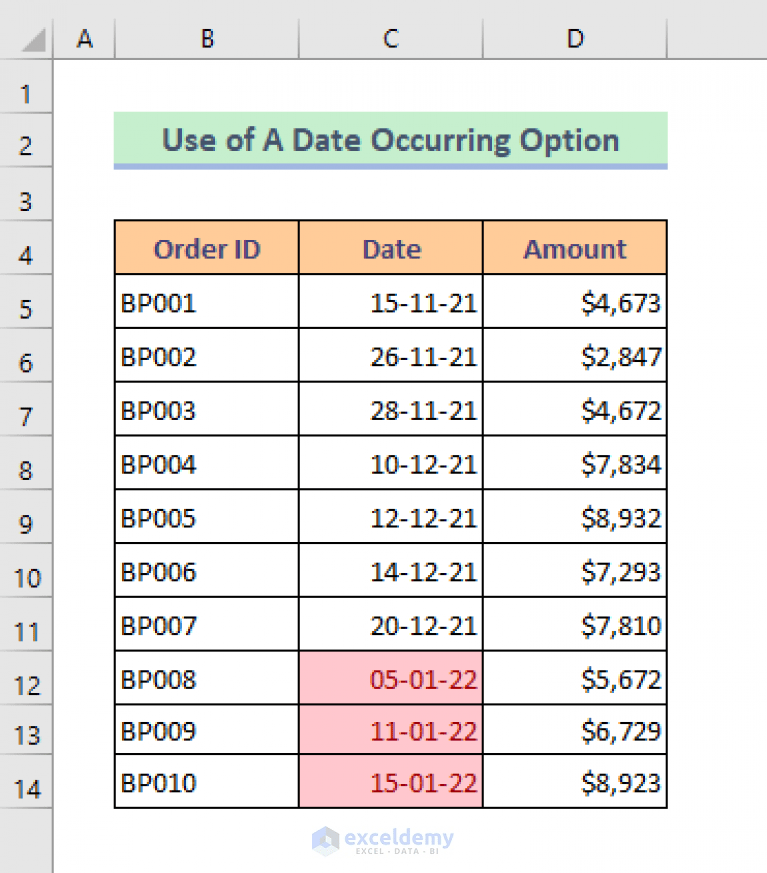Select the amount cell $8,923
The image size is (767, 873).
point(574,782)
